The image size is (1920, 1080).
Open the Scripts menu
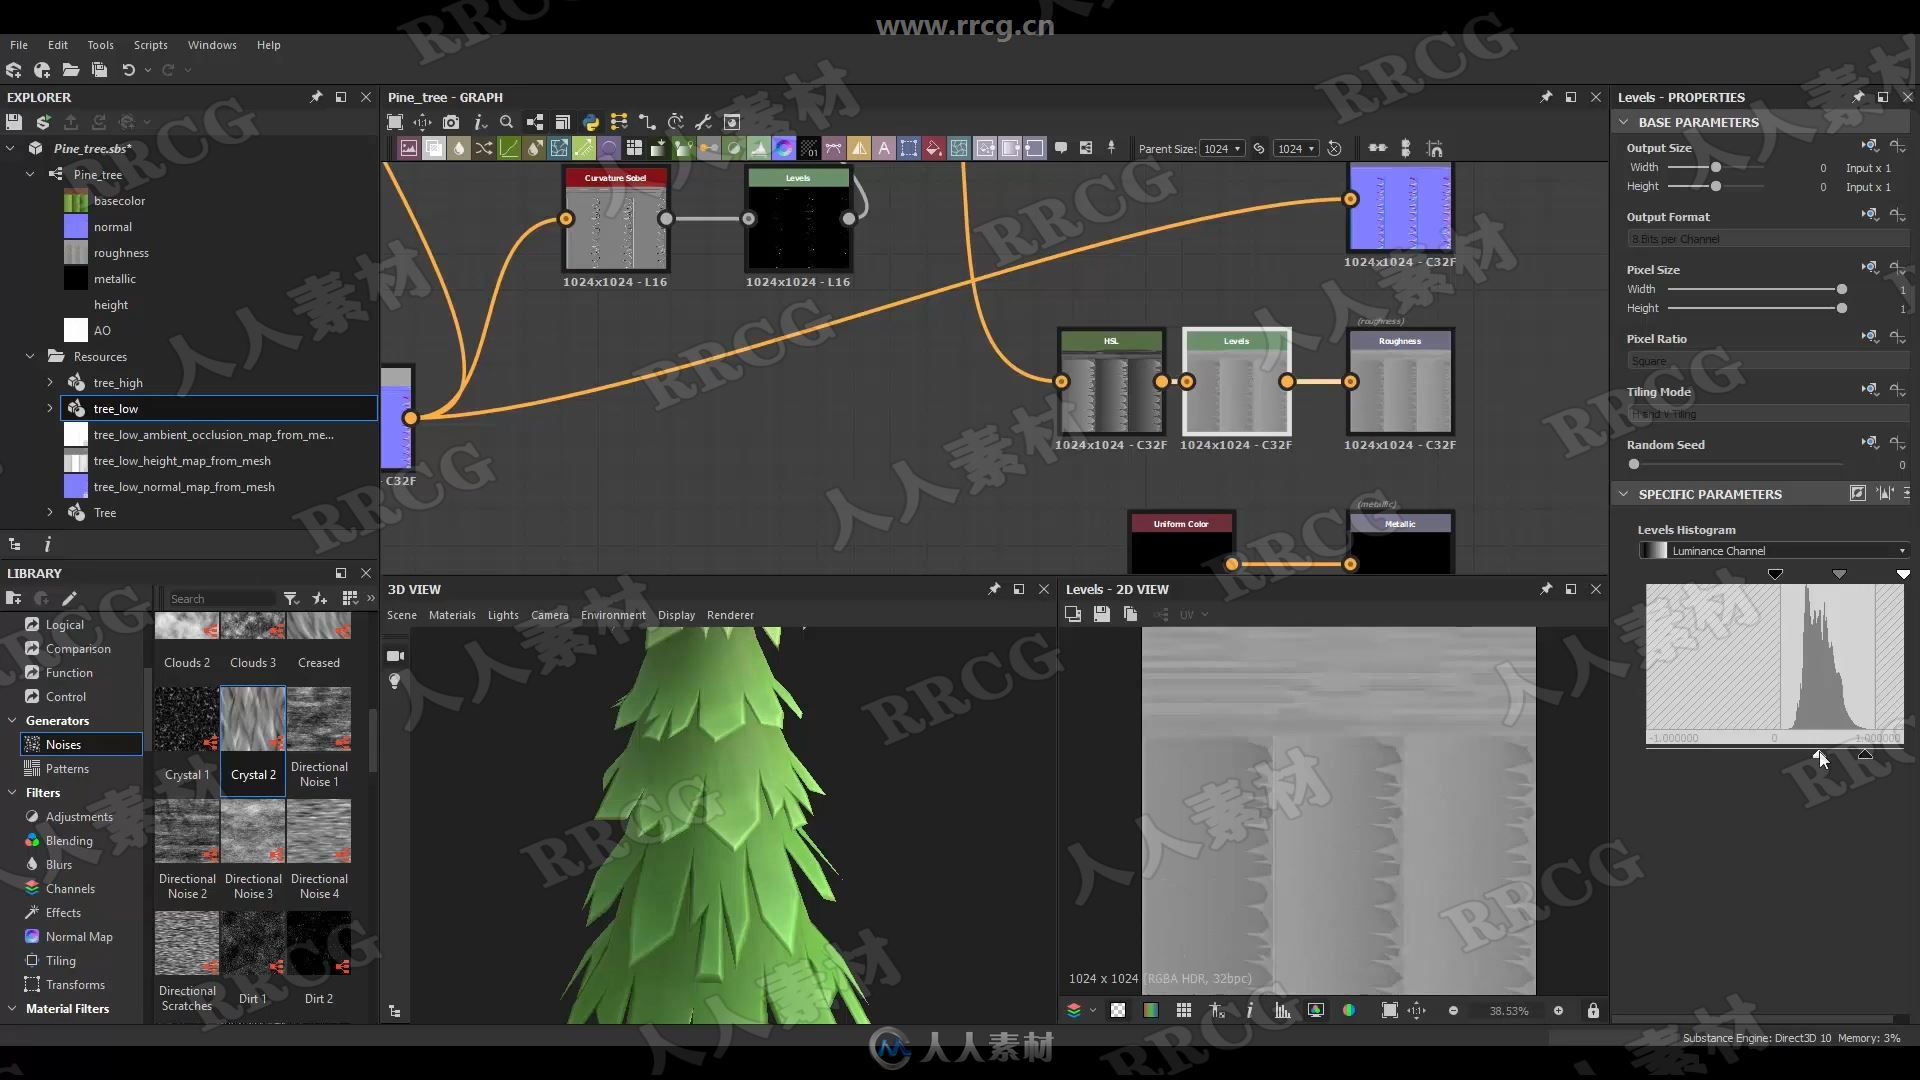coord(150,44)
